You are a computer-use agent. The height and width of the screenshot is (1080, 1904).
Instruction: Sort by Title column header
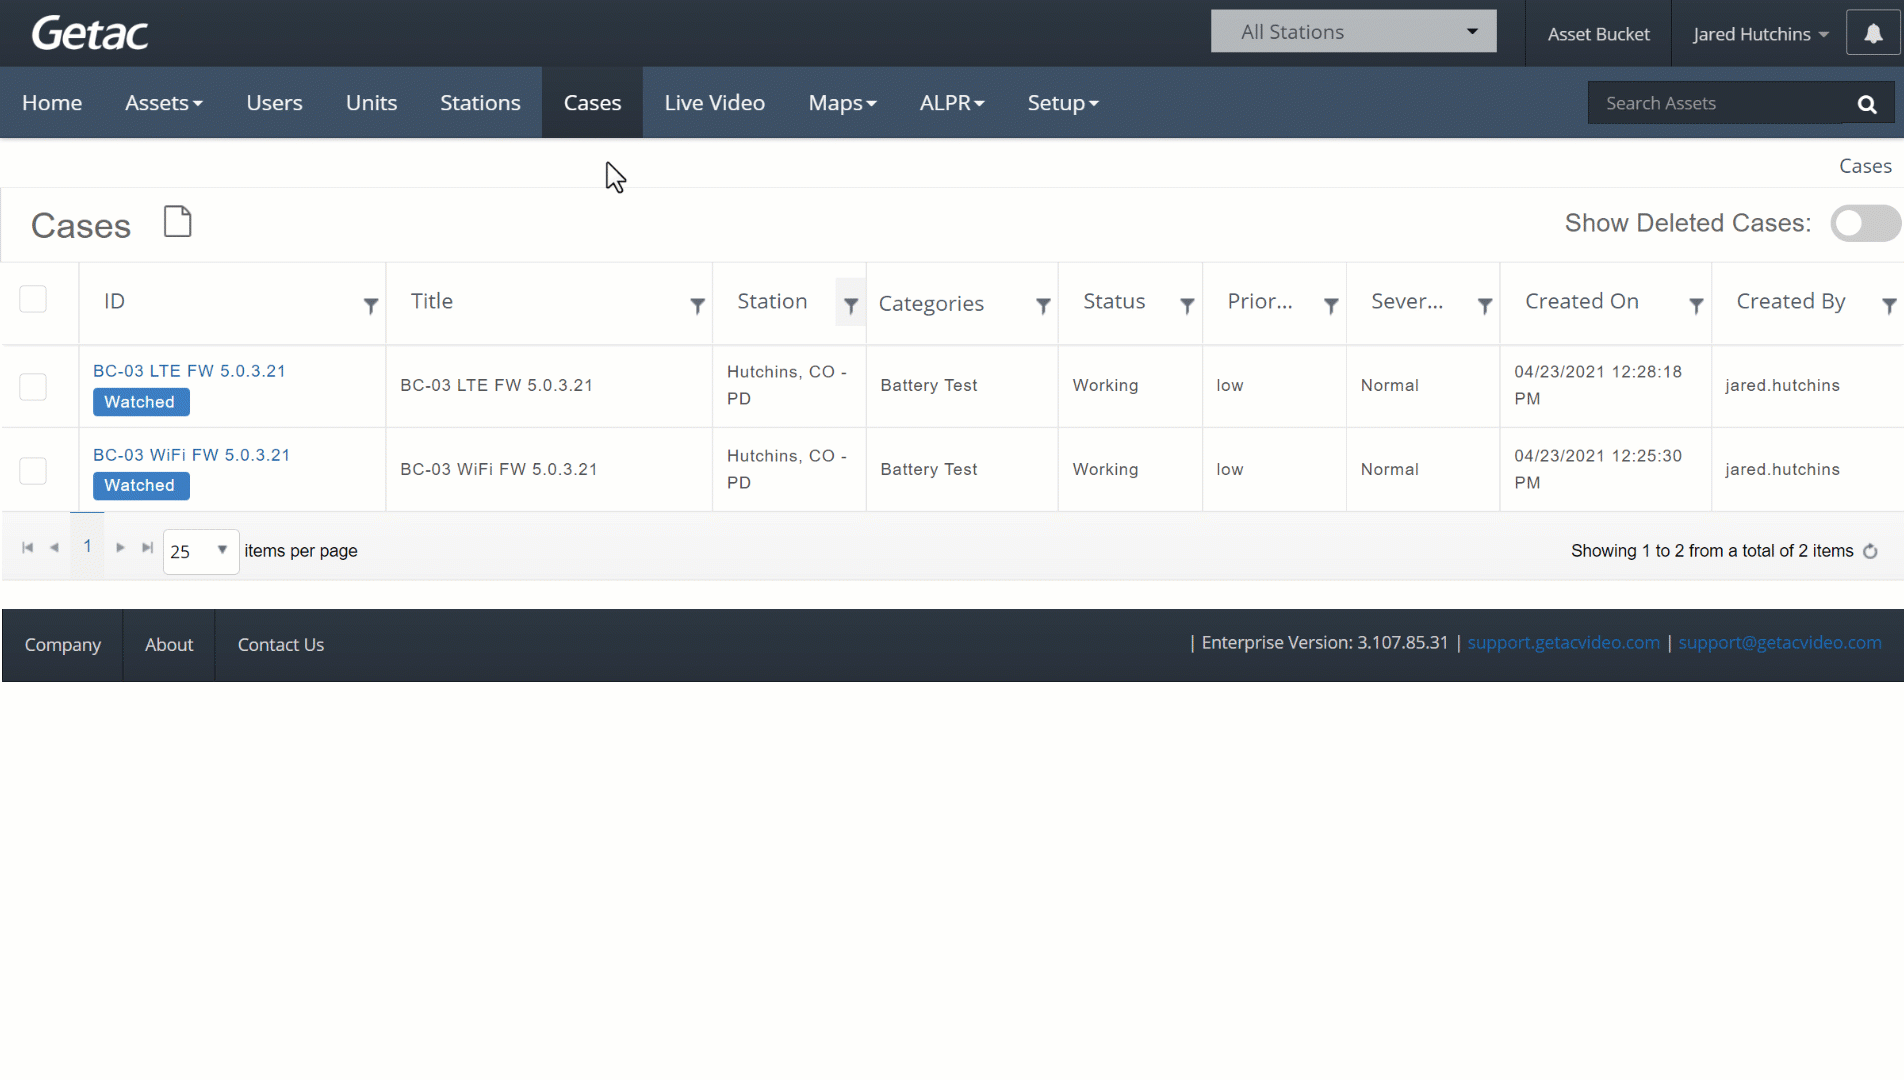431,301
